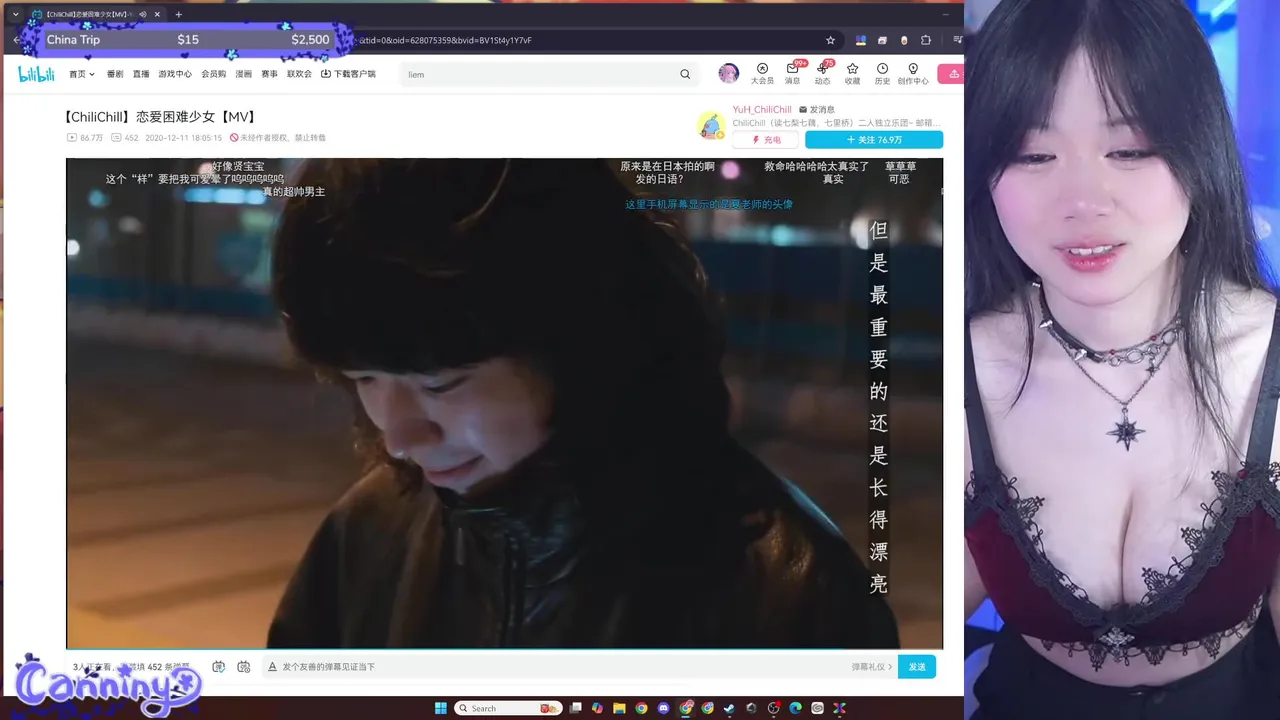Click the 充电 charge button

point(767,140)
